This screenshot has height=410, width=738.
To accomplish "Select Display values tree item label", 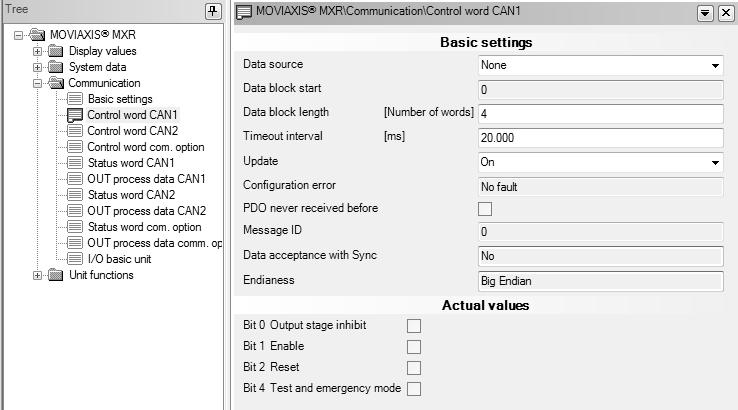I will 103,51.
